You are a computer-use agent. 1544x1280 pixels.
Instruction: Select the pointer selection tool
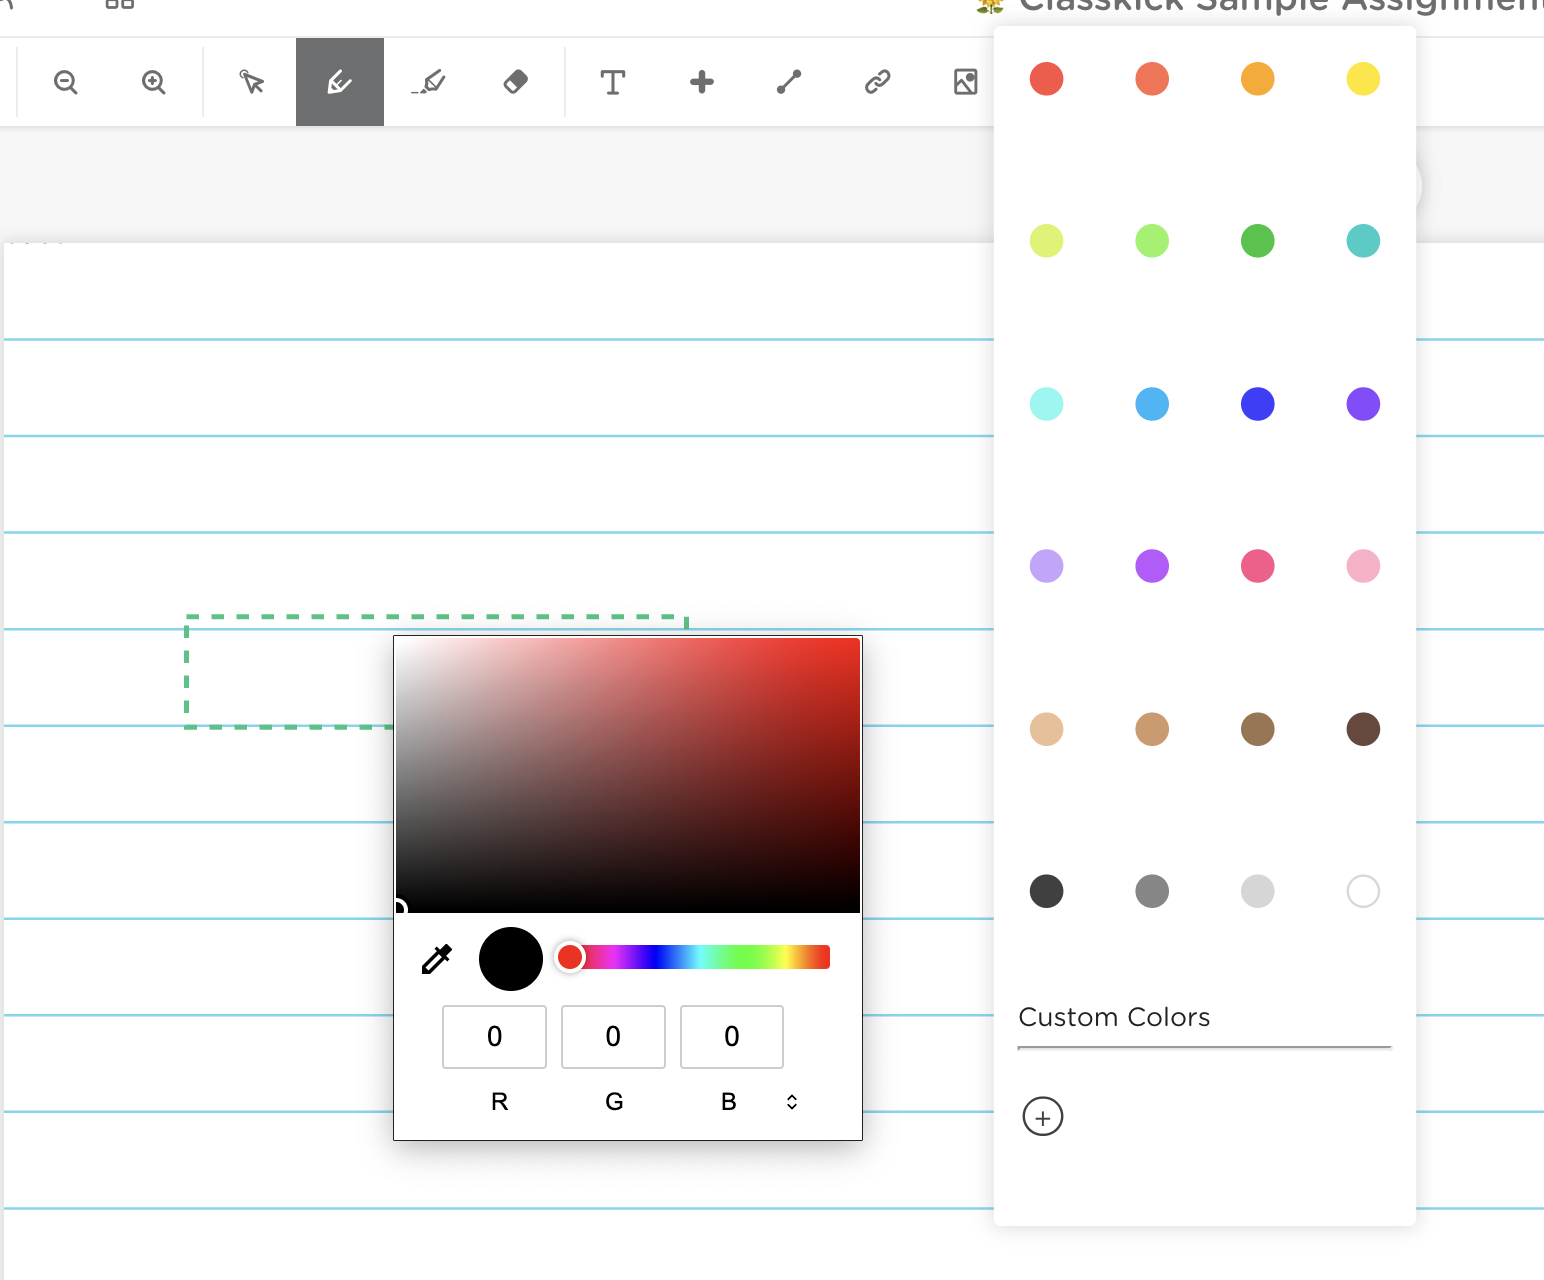coord(252,82)
